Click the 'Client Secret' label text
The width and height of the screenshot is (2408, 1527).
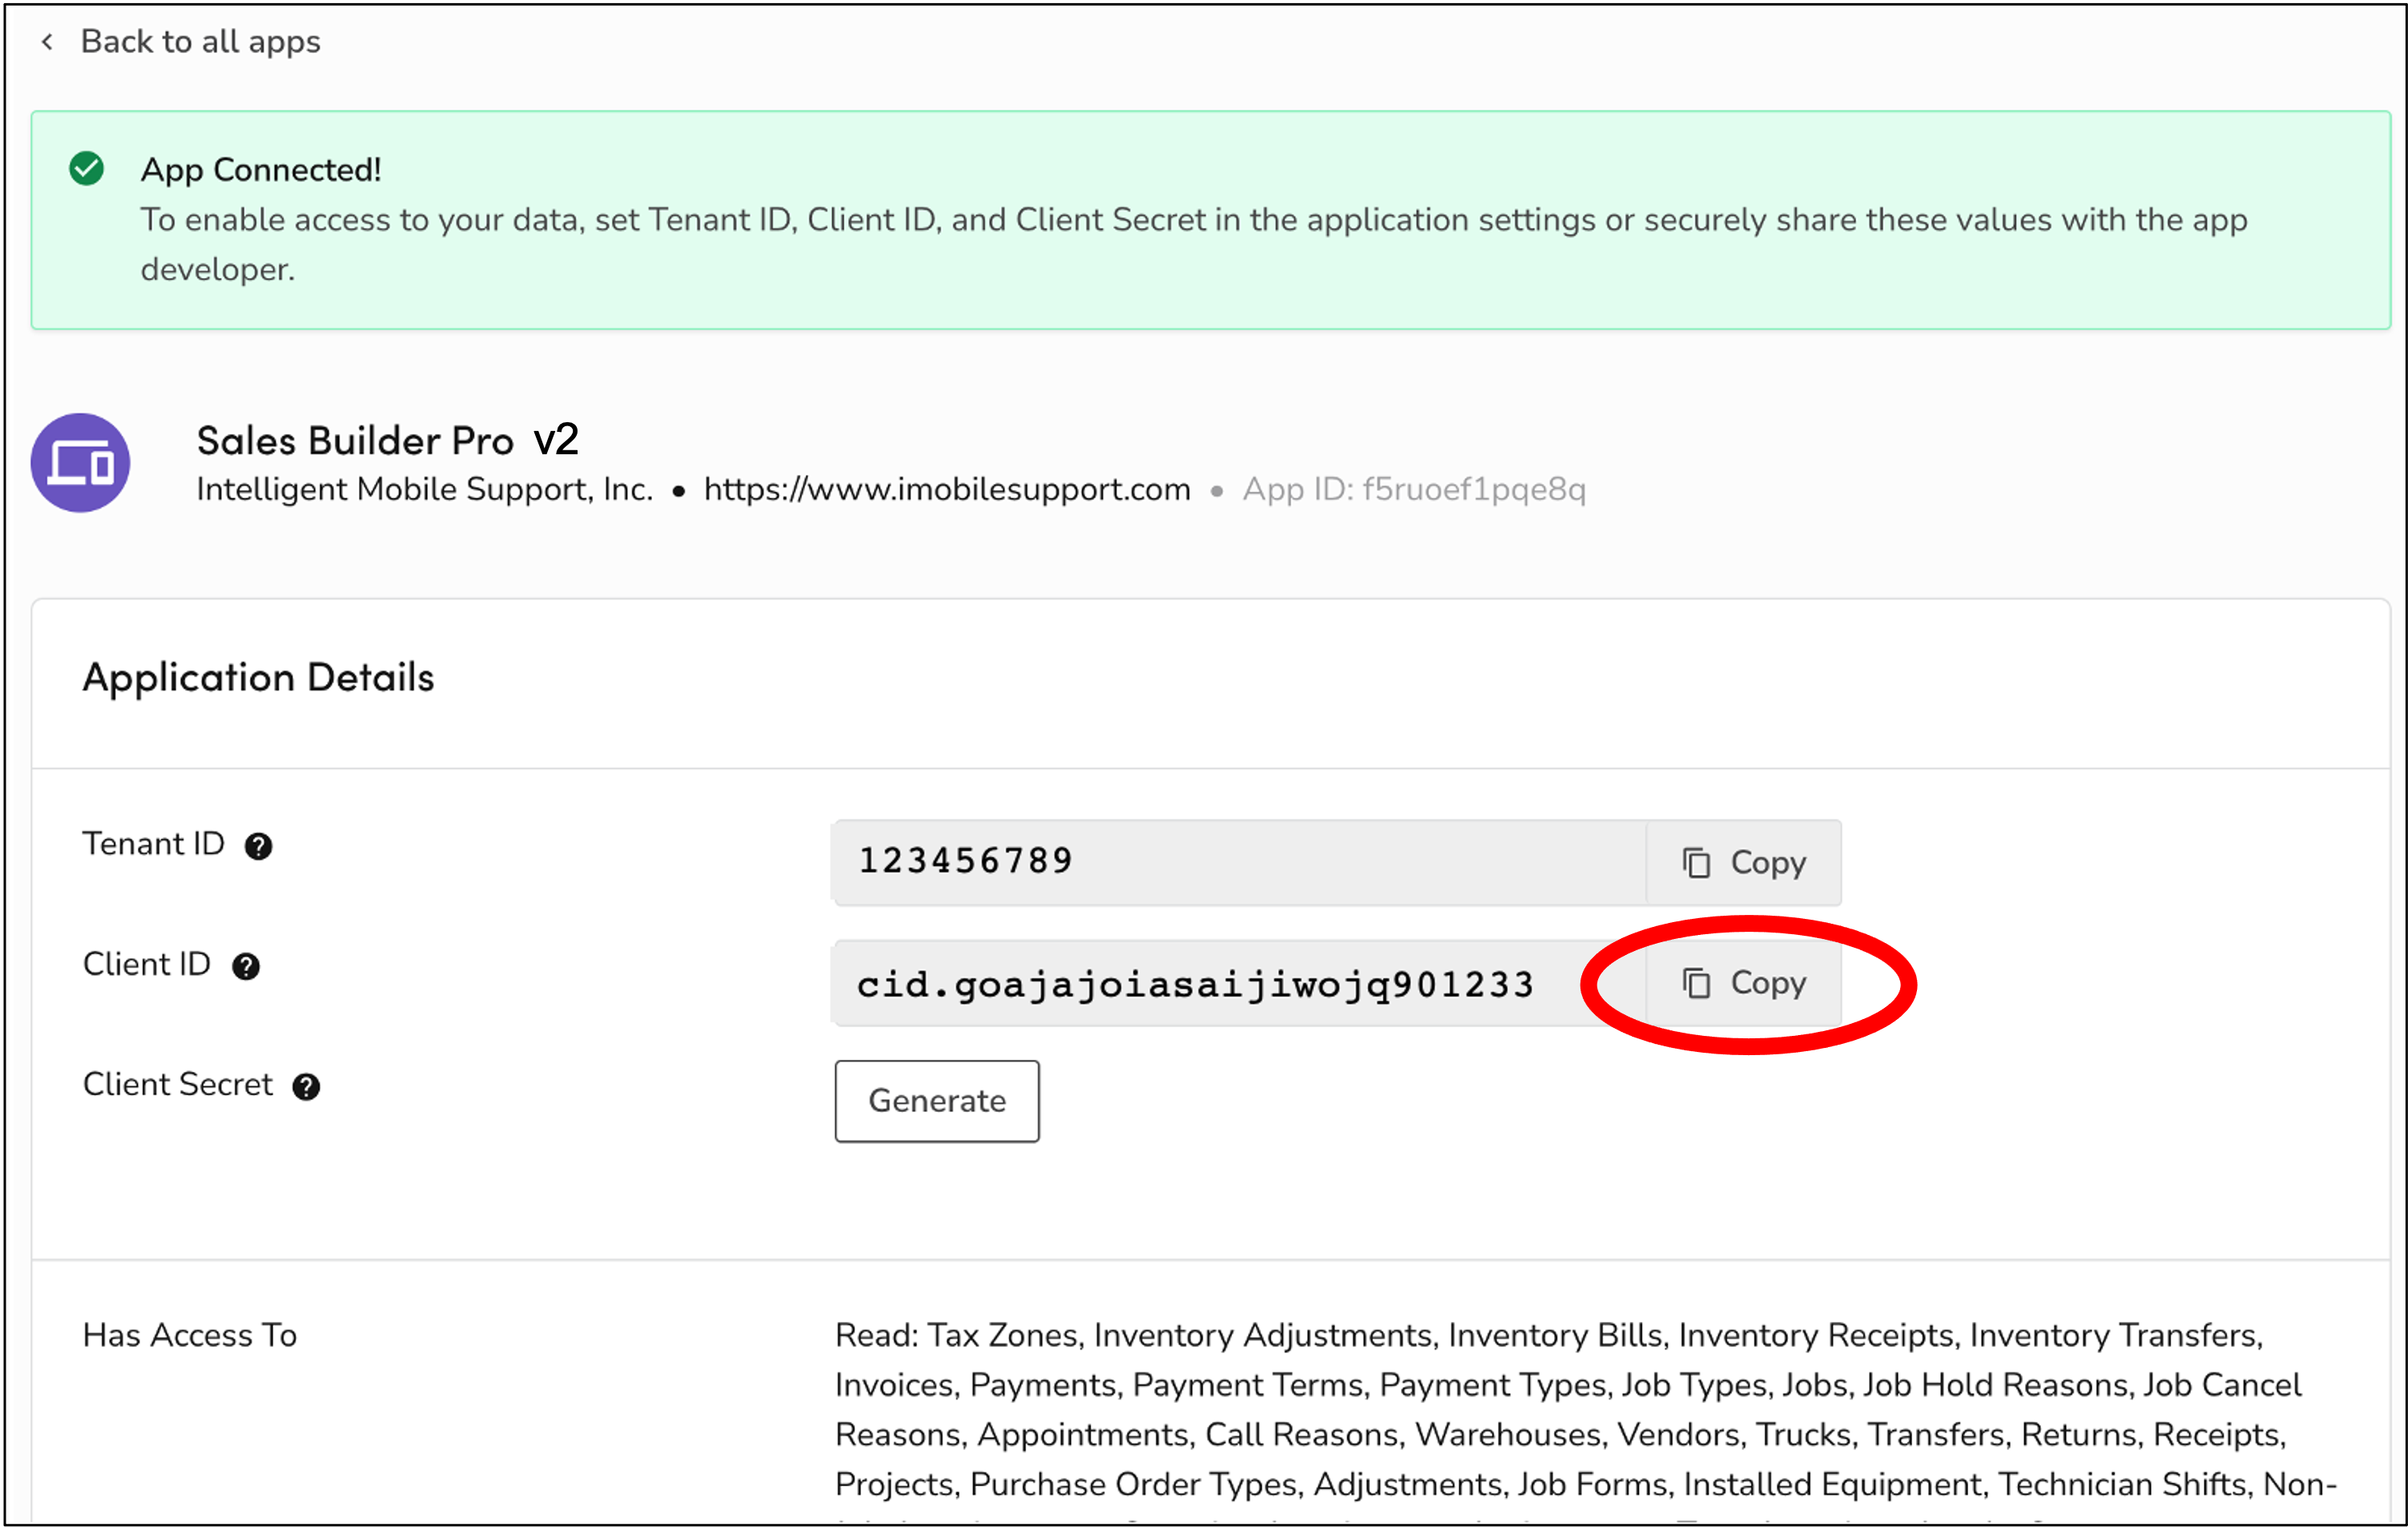coord(177,1084)
